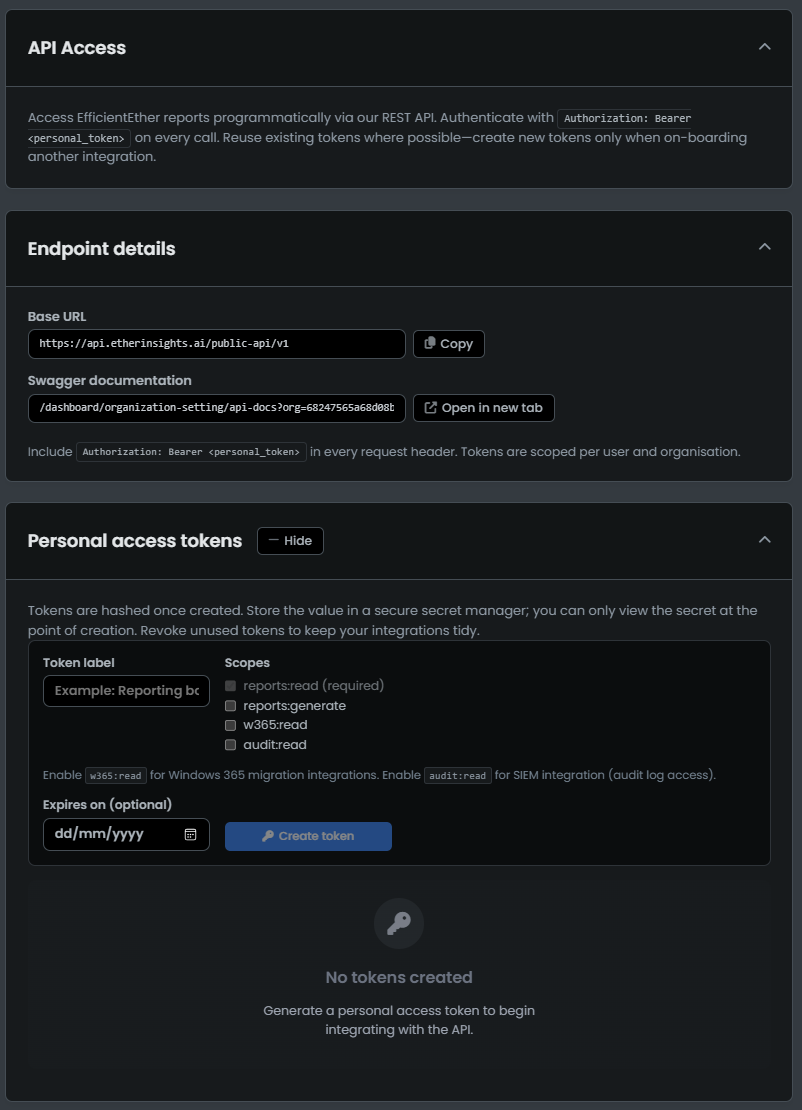Open Swagger documentation in new tab

pyautogui.click(x=483, y=408)
